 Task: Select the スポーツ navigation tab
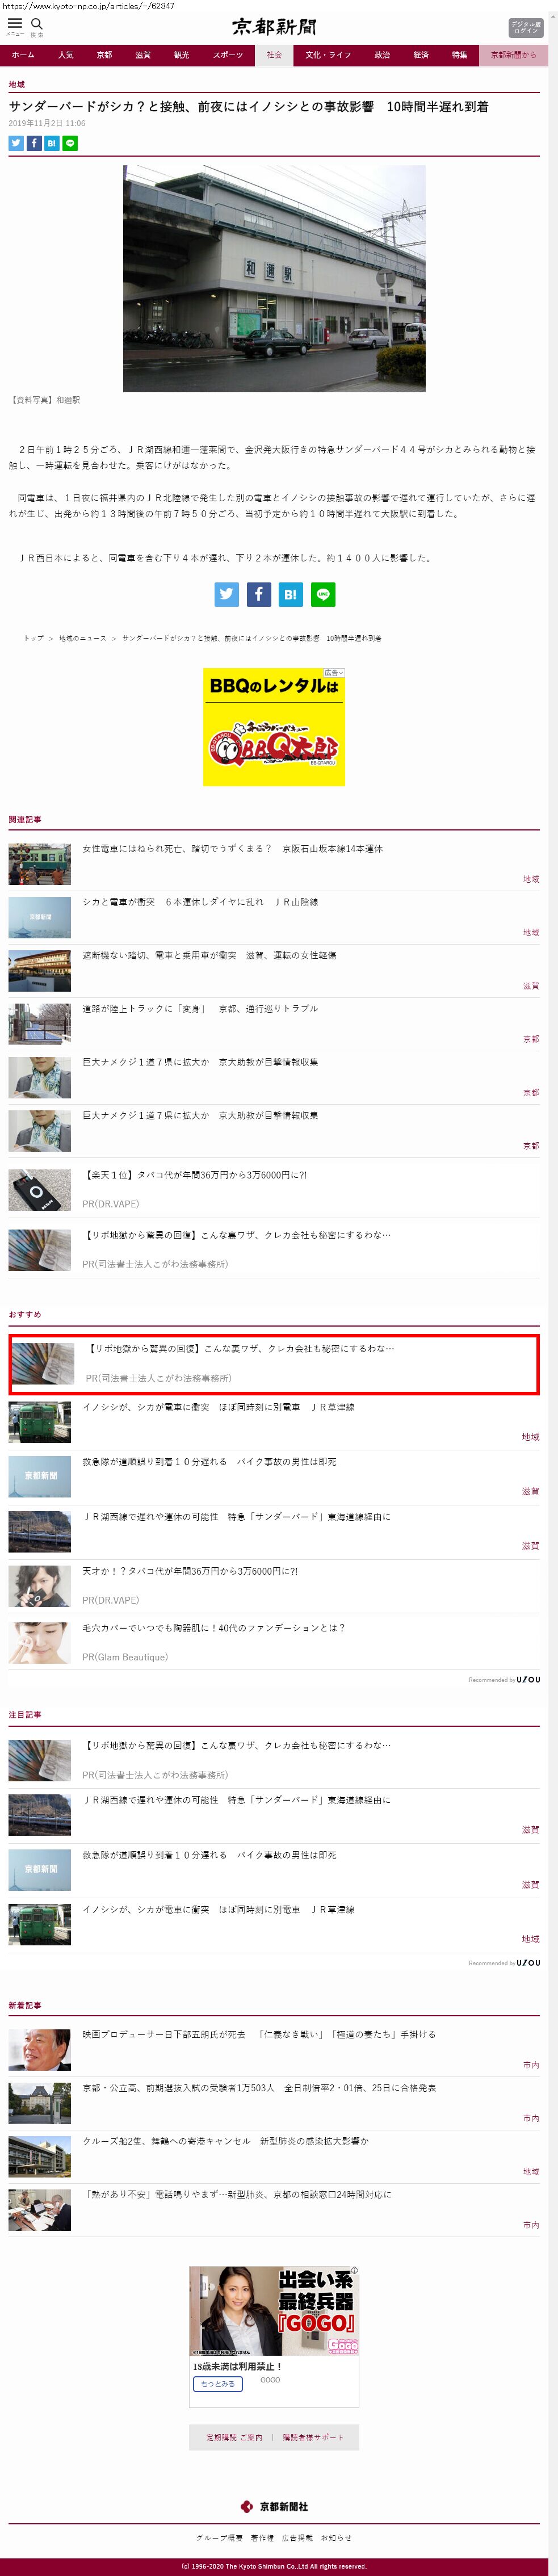228,55
